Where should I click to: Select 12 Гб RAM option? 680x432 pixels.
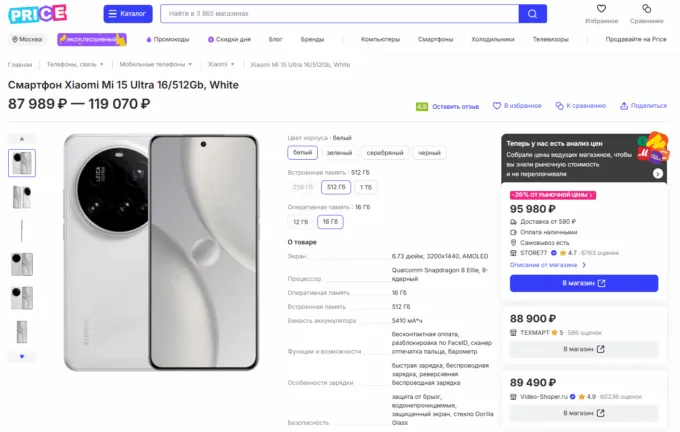point(300,221)
